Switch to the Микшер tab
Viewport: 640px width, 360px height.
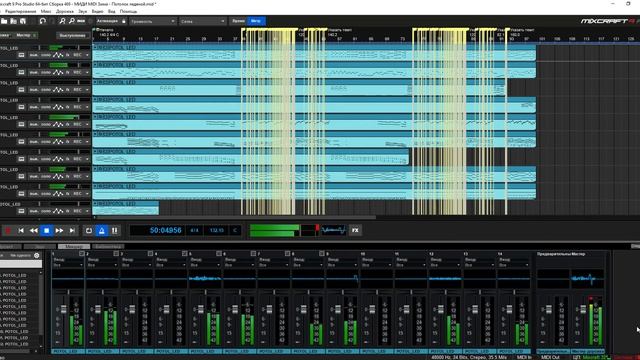pyautogui.click(x=74, y=247)
